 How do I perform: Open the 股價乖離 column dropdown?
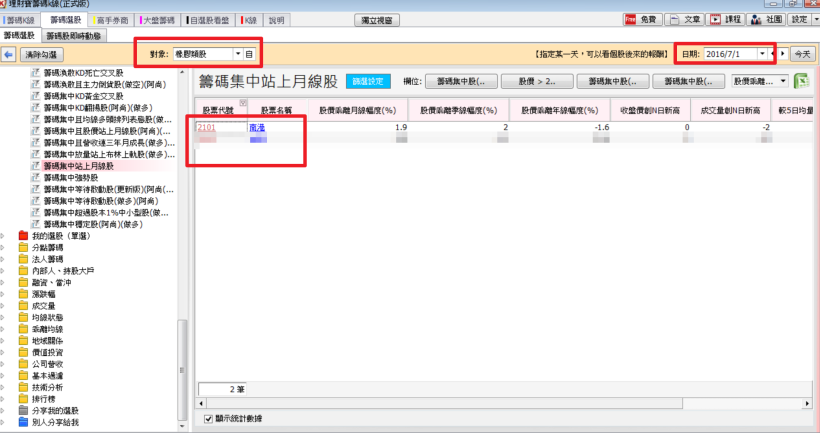[x=783, y=81]
